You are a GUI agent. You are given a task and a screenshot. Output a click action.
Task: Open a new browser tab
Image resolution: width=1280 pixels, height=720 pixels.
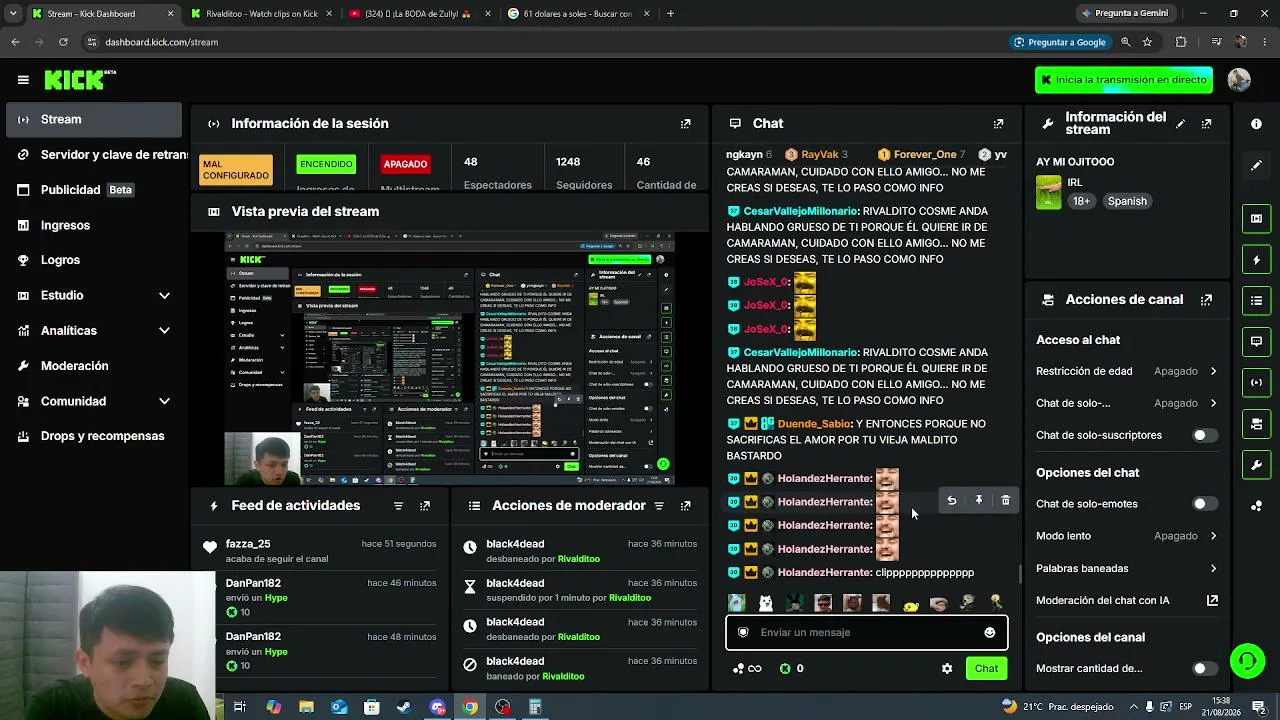click(670, 14)
